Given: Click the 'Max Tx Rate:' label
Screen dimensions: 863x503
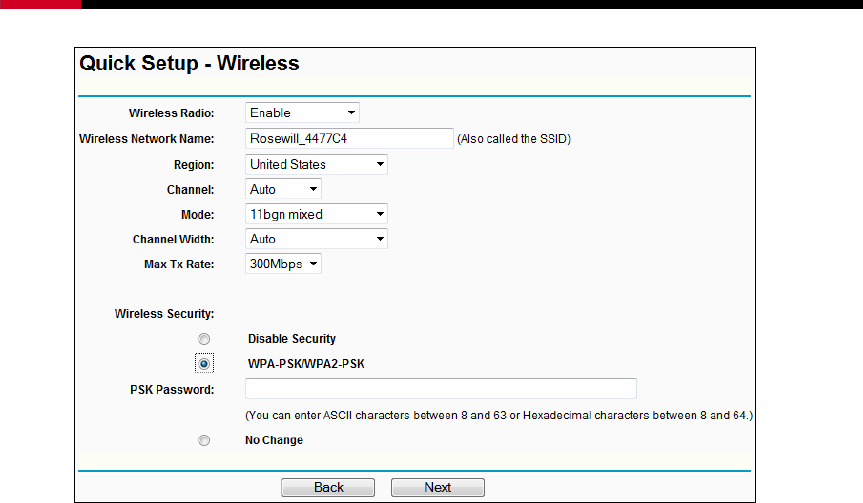Looking at the screenshot, I should (x=179, y=264).
